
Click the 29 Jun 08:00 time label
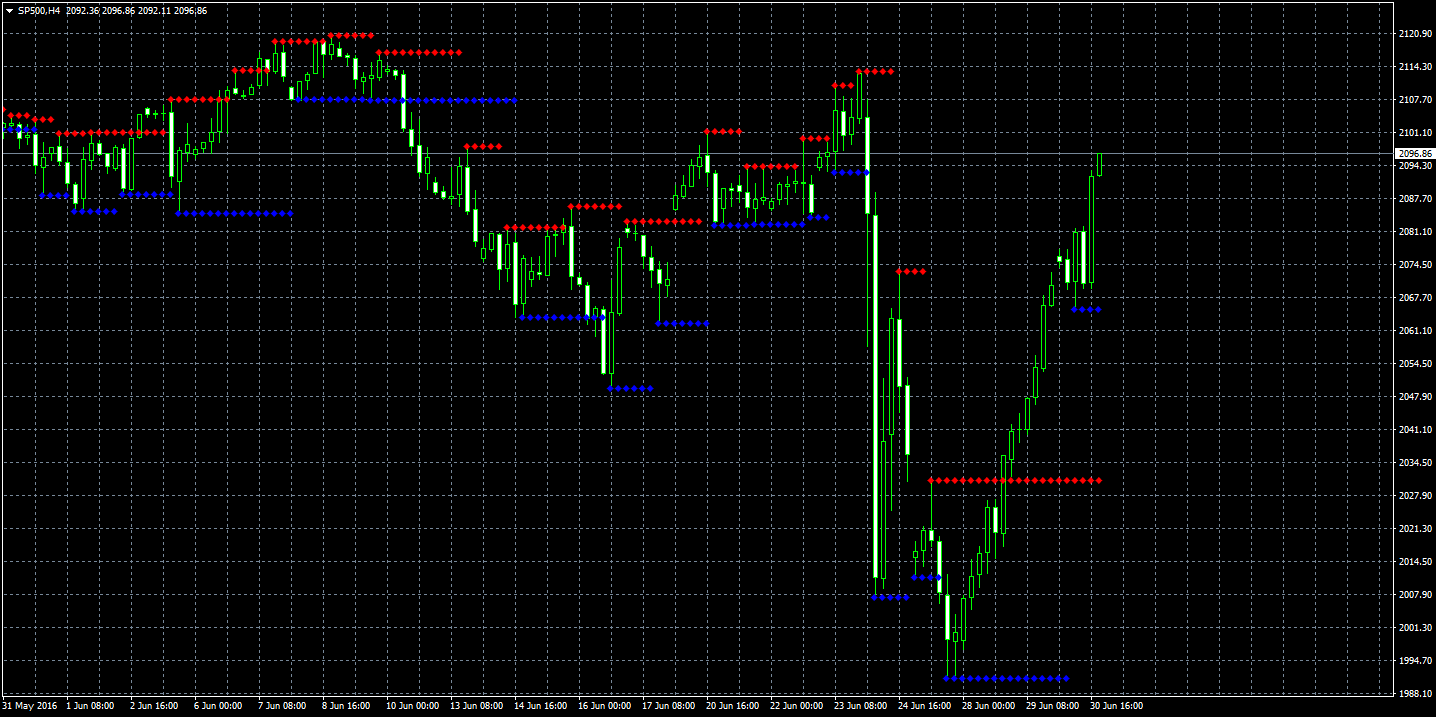1052,706
